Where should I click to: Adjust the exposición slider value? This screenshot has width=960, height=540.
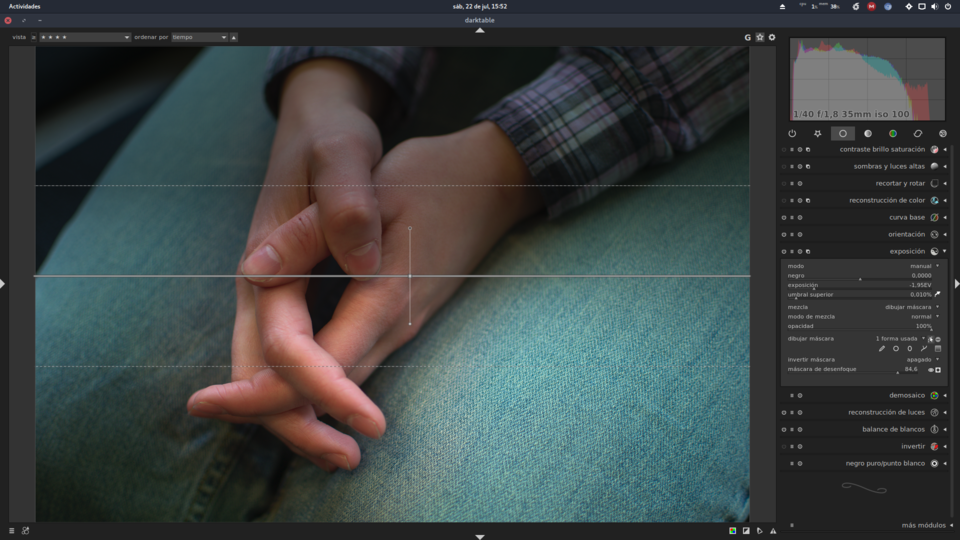(x=860, y=285)
